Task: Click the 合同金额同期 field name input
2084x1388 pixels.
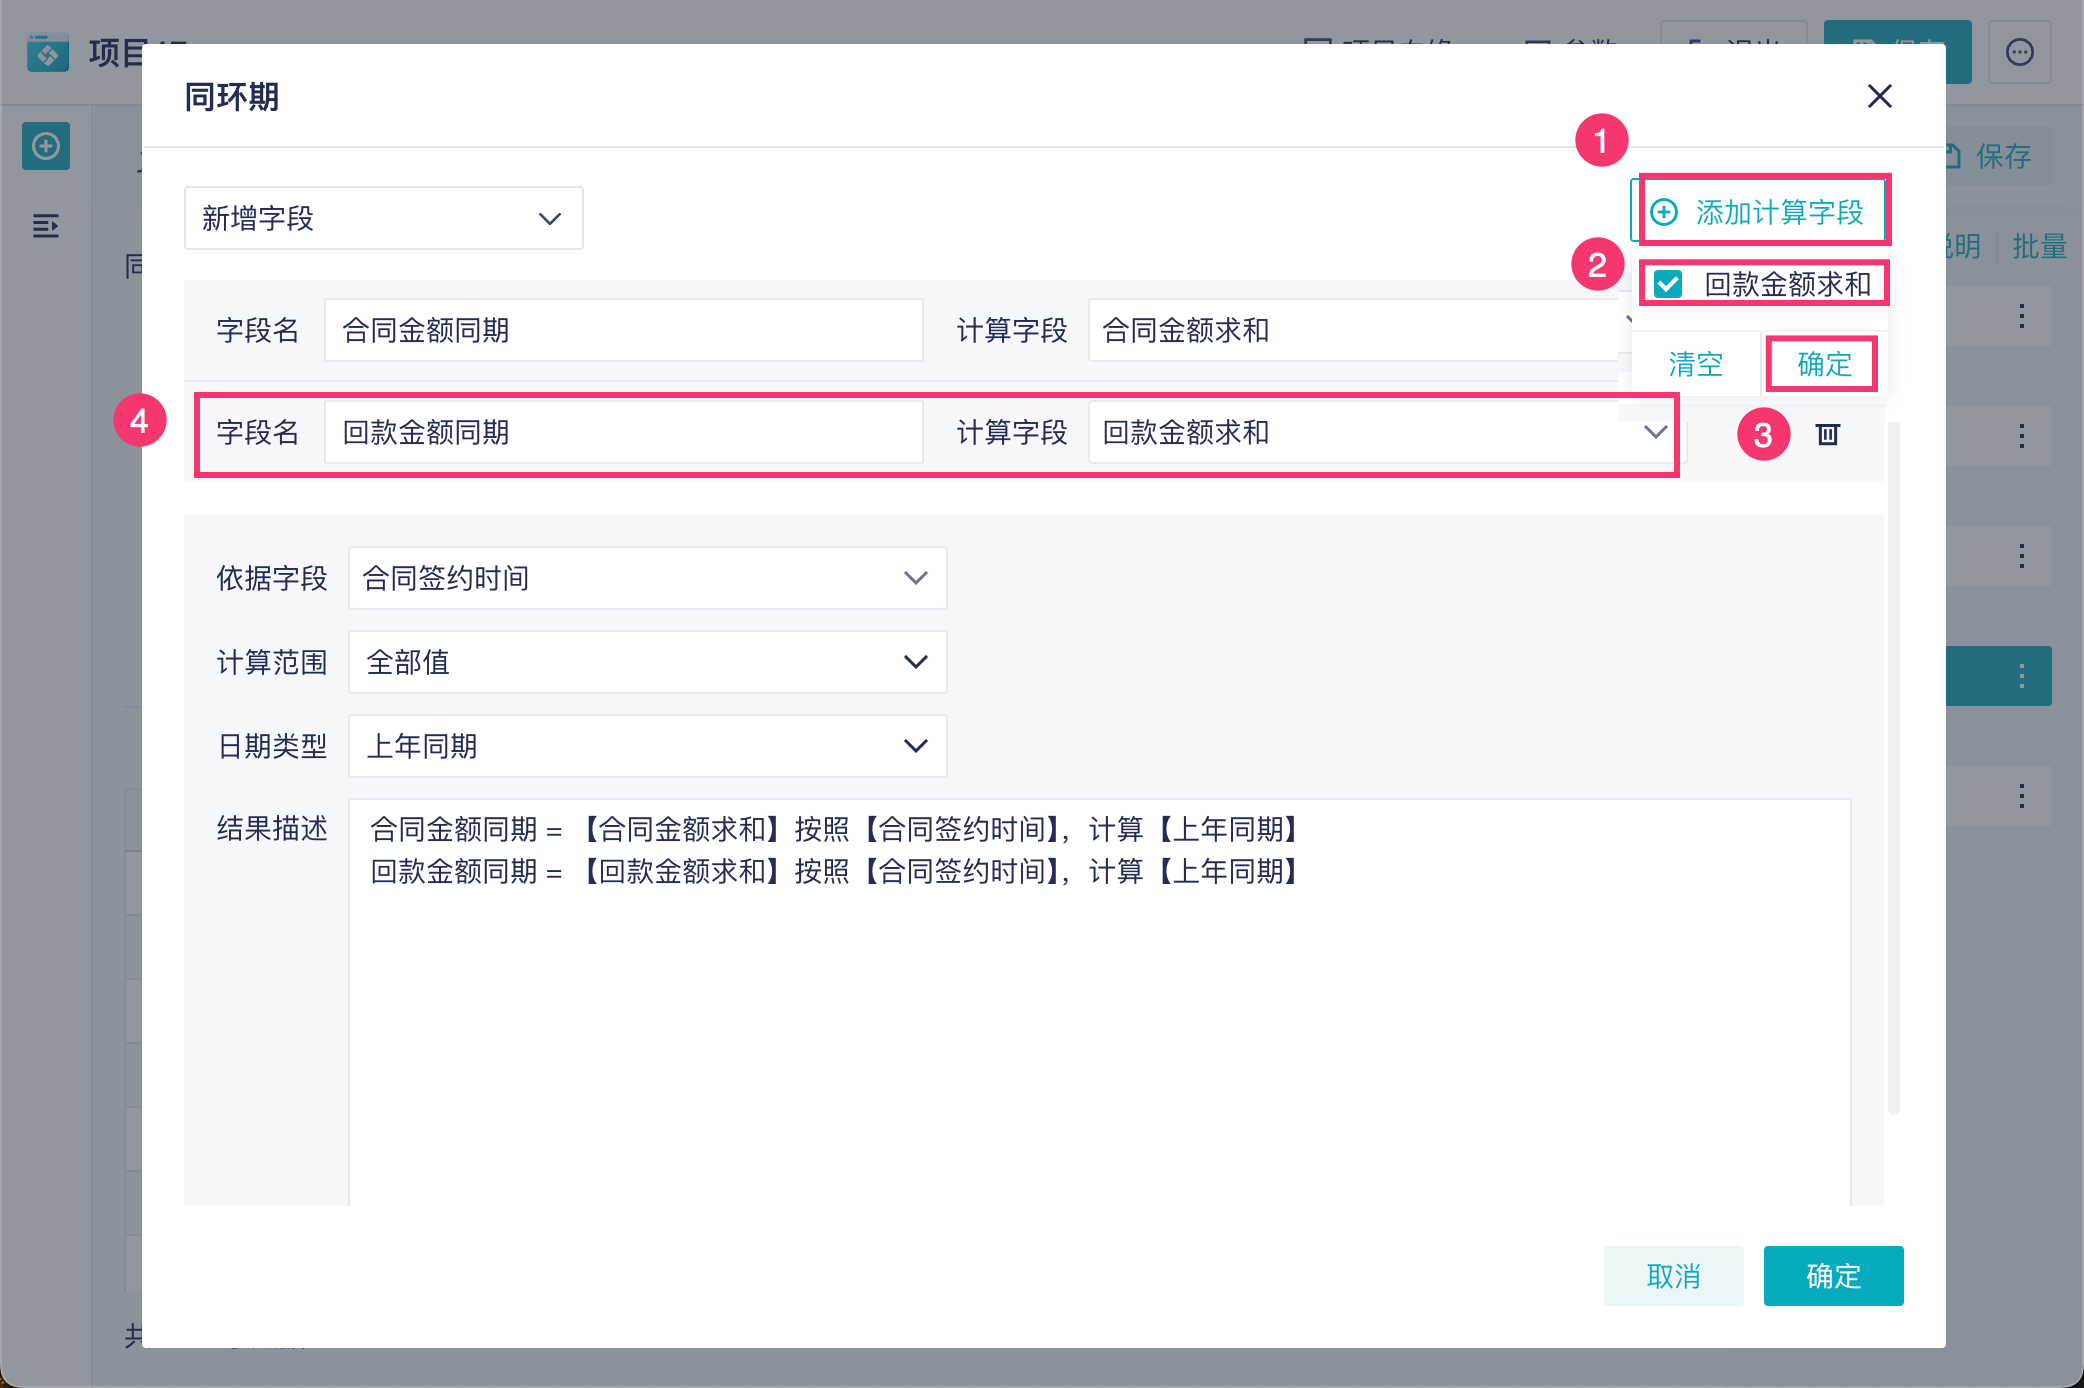Action: click(x=623, y=330)
